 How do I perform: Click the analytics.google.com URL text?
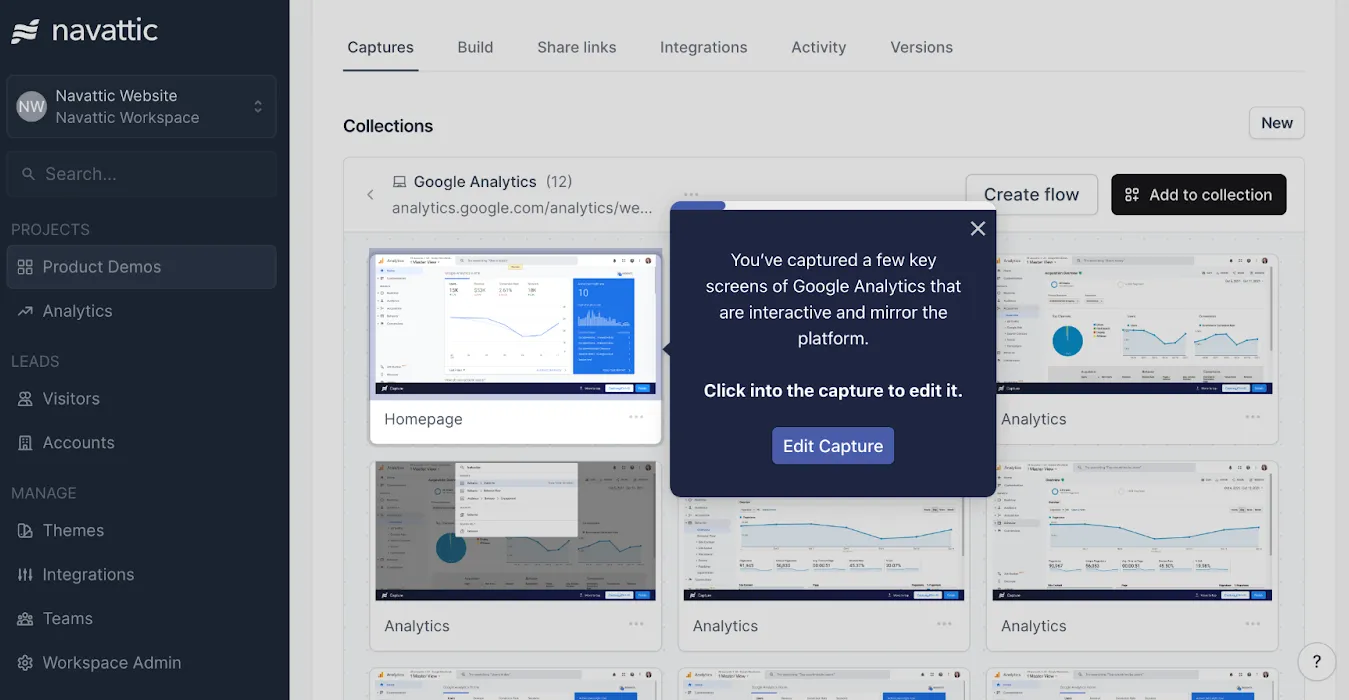pyautogui.click(x=522, y=208)
